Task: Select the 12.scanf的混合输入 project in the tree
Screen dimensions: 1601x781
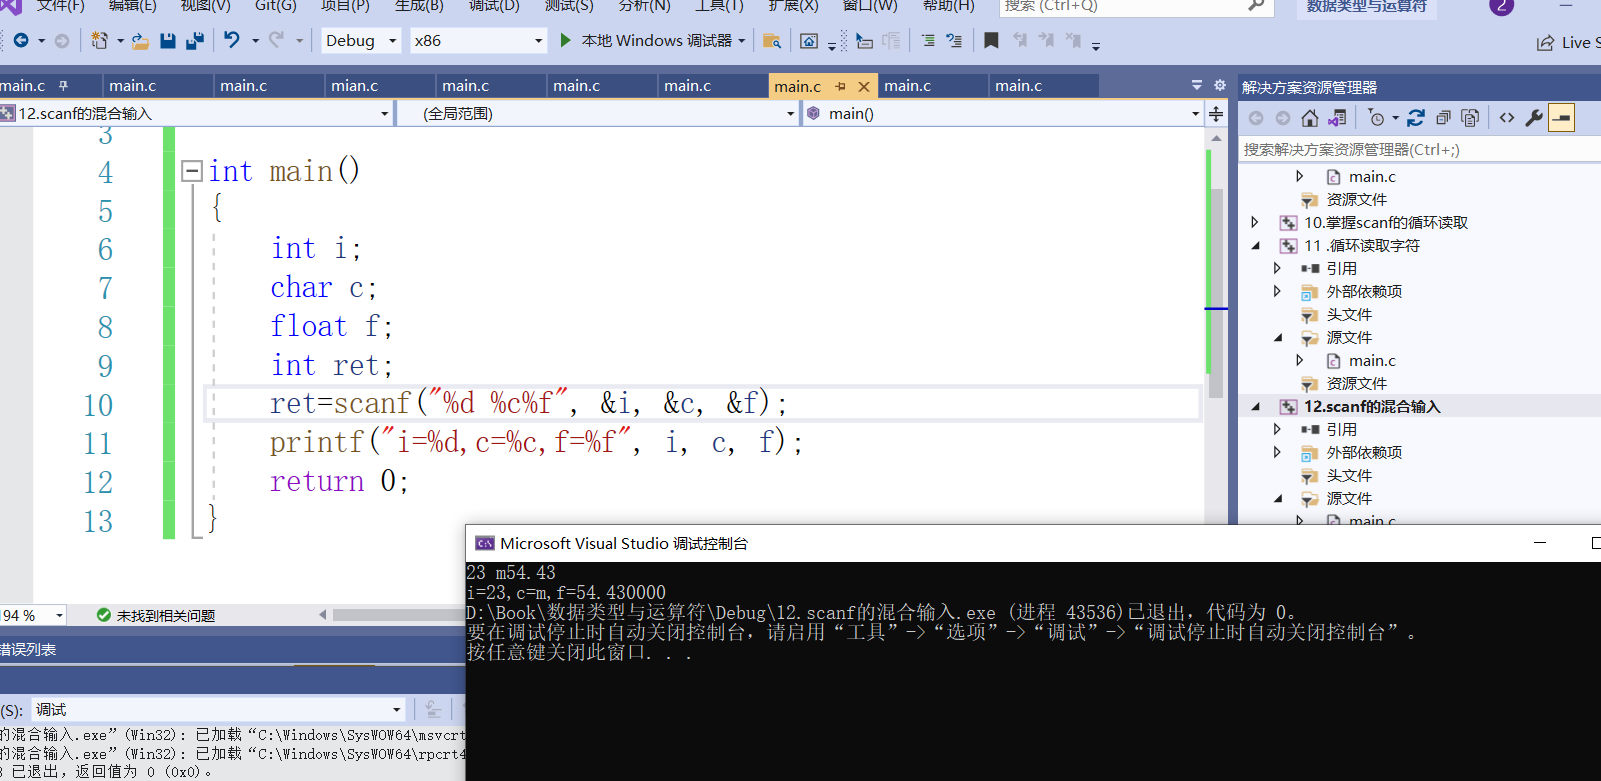Action: click(1371, 406)
